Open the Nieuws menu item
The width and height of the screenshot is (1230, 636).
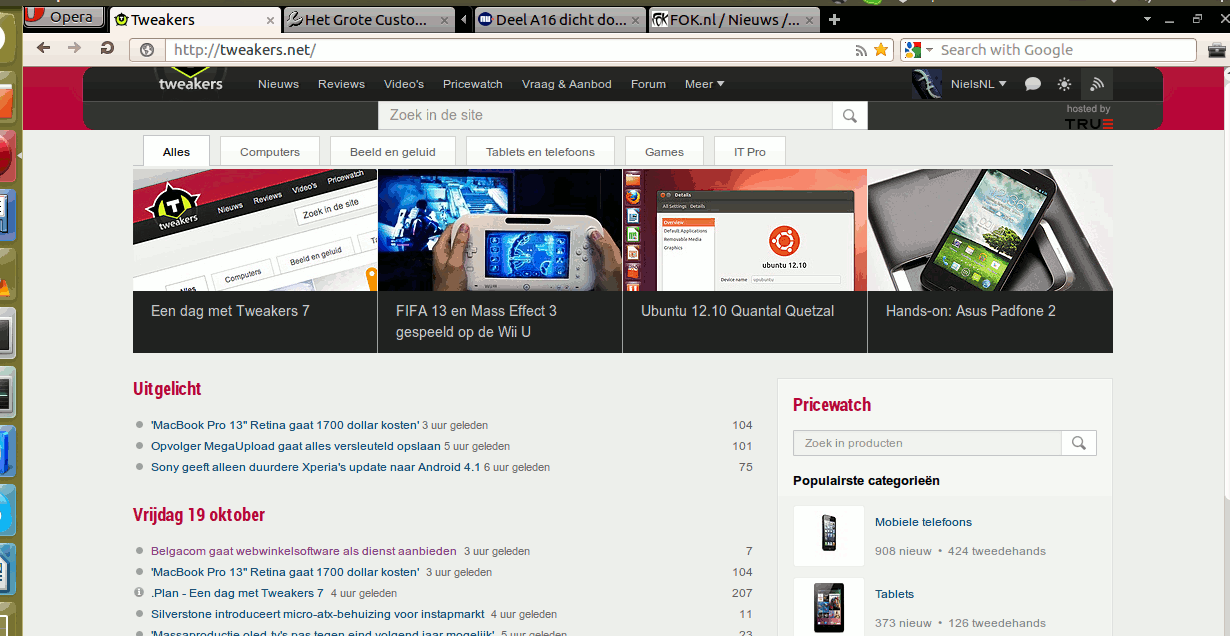(278, 84)
